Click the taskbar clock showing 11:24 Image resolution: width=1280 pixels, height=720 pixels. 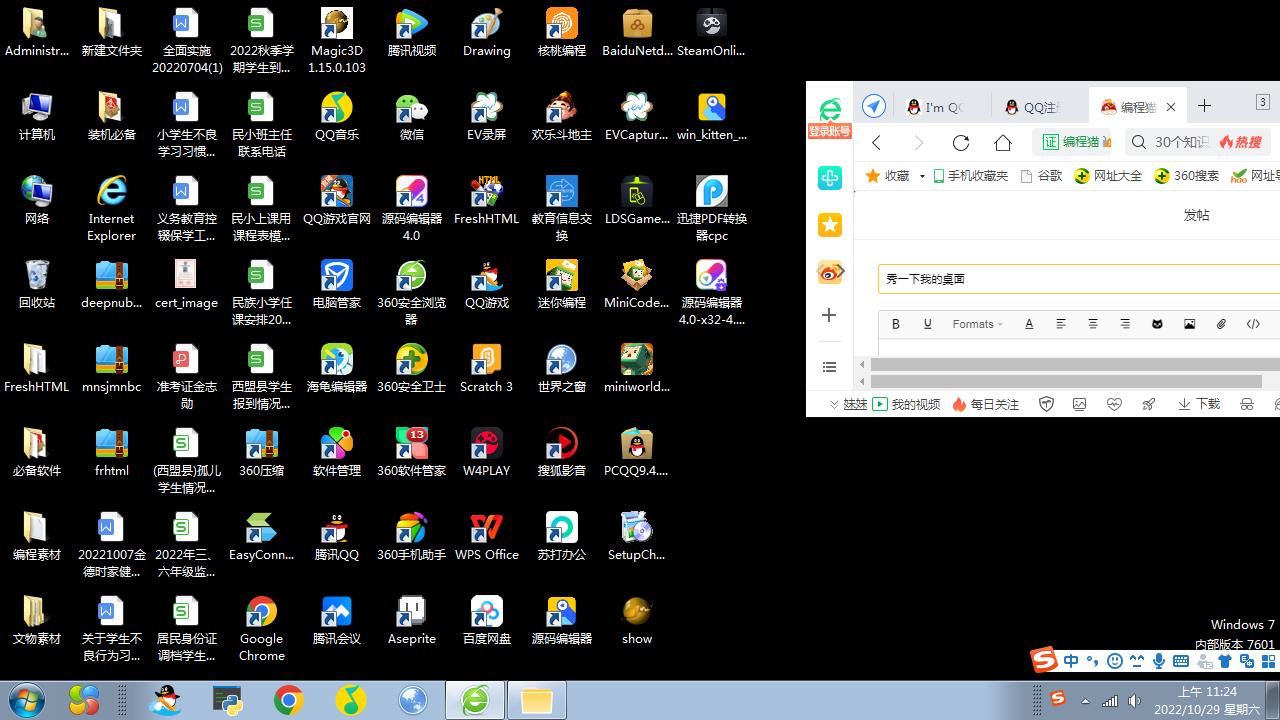[x=1207, y=700]
